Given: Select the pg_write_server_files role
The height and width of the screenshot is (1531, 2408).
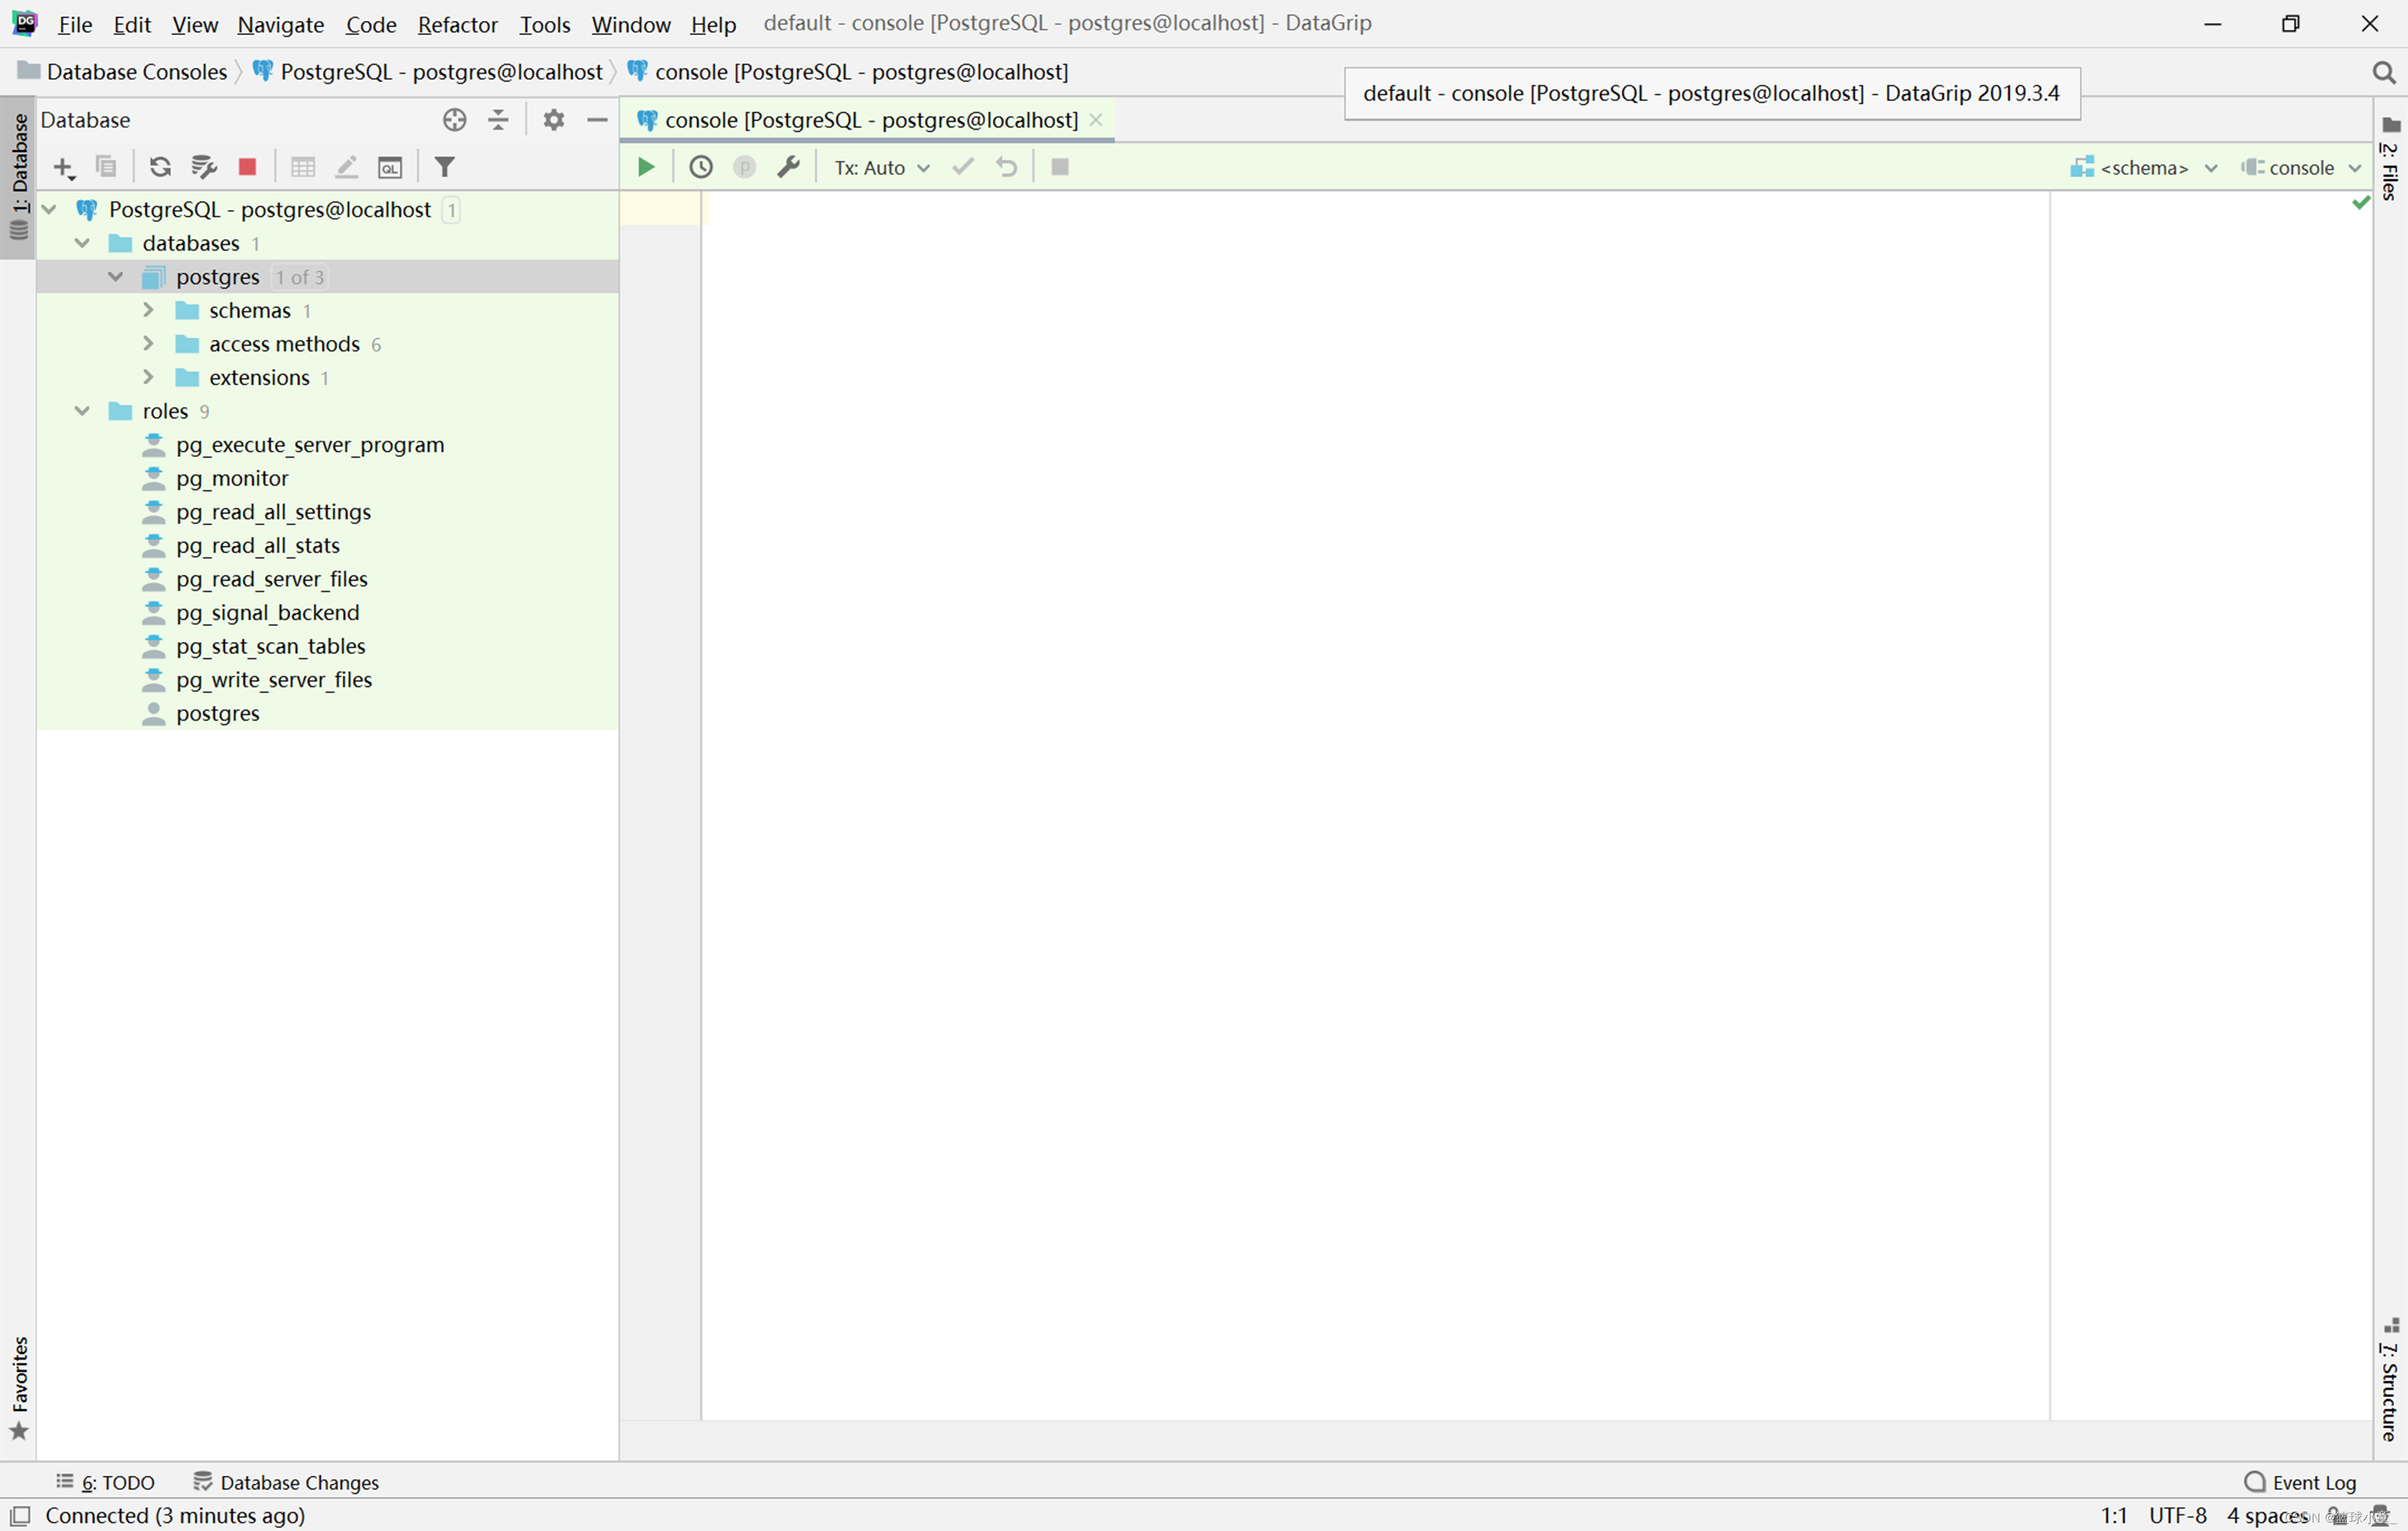Looking at the screenshot, I should [x=274, y=680].
